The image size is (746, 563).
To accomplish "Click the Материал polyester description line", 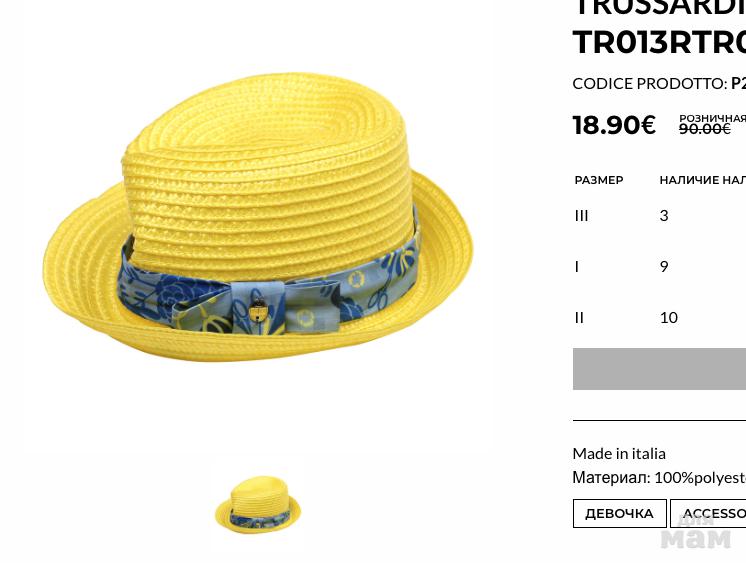I will coord(659,477).
